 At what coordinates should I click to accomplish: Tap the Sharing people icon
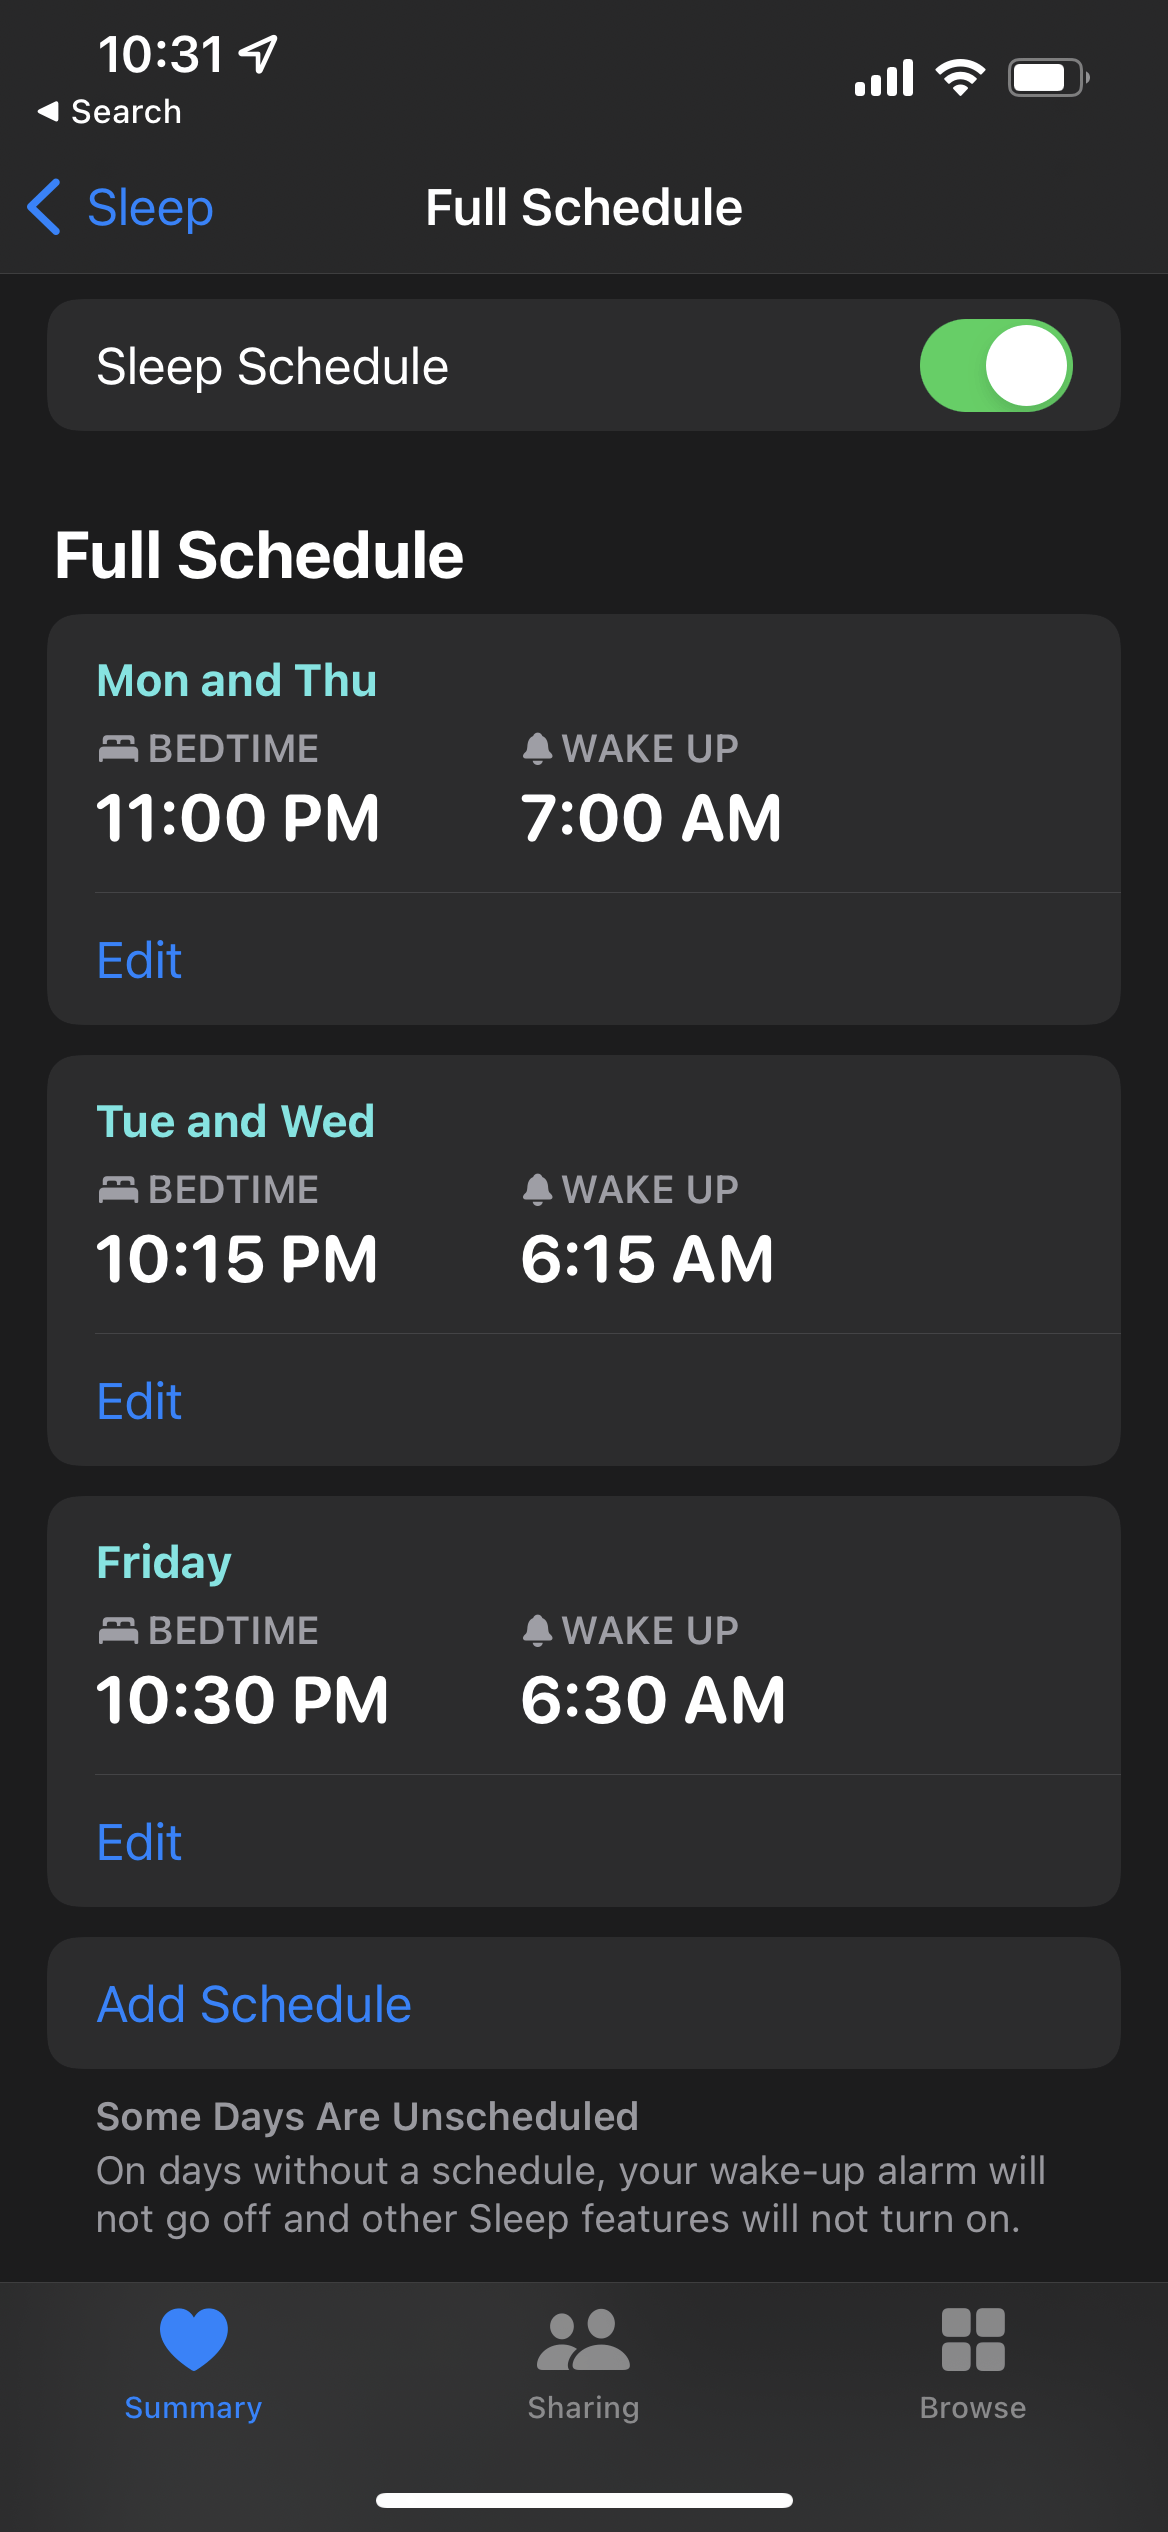pyautogui.click(x=583, y=2339)
